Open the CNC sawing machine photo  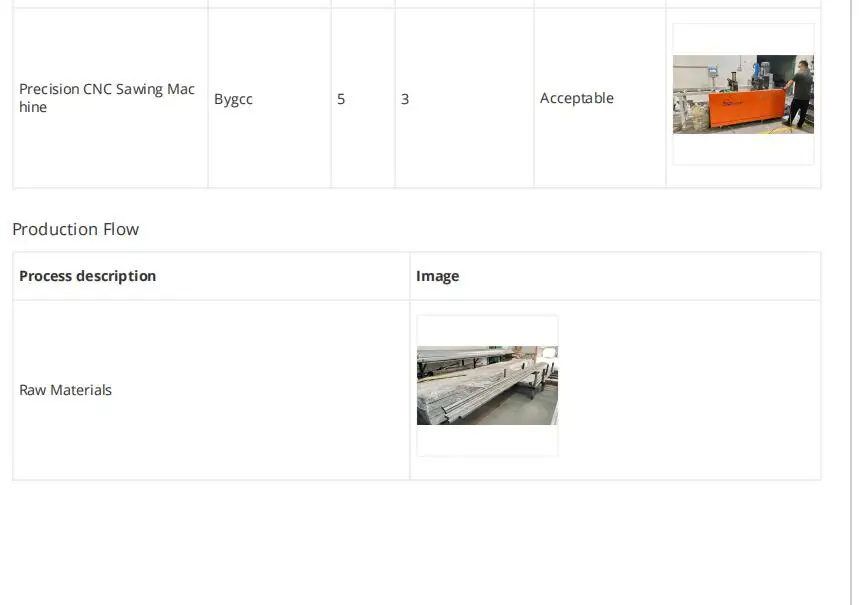point(743,94)
